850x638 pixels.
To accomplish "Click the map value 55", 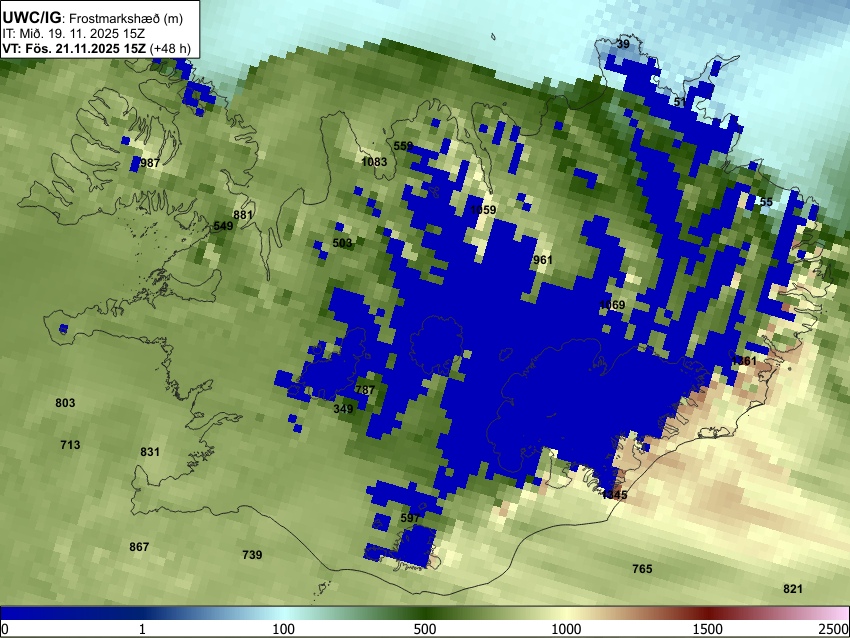I will pos(765,202).
